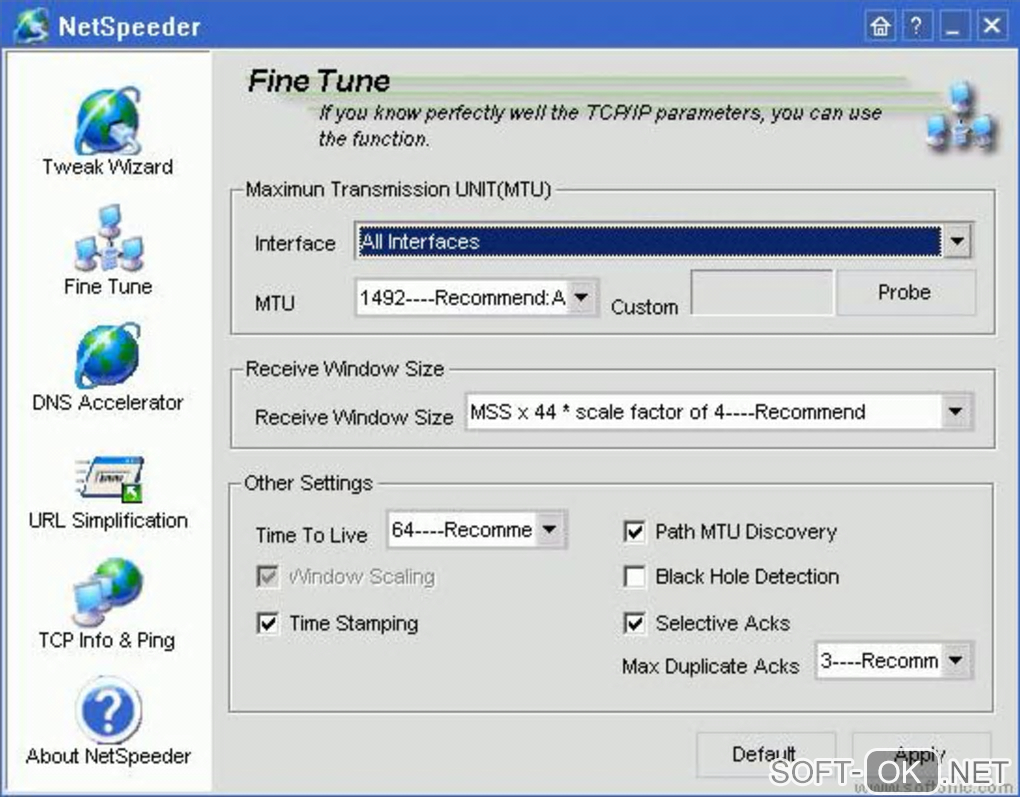Minimize the NetSpeeder window

[954, 27]
